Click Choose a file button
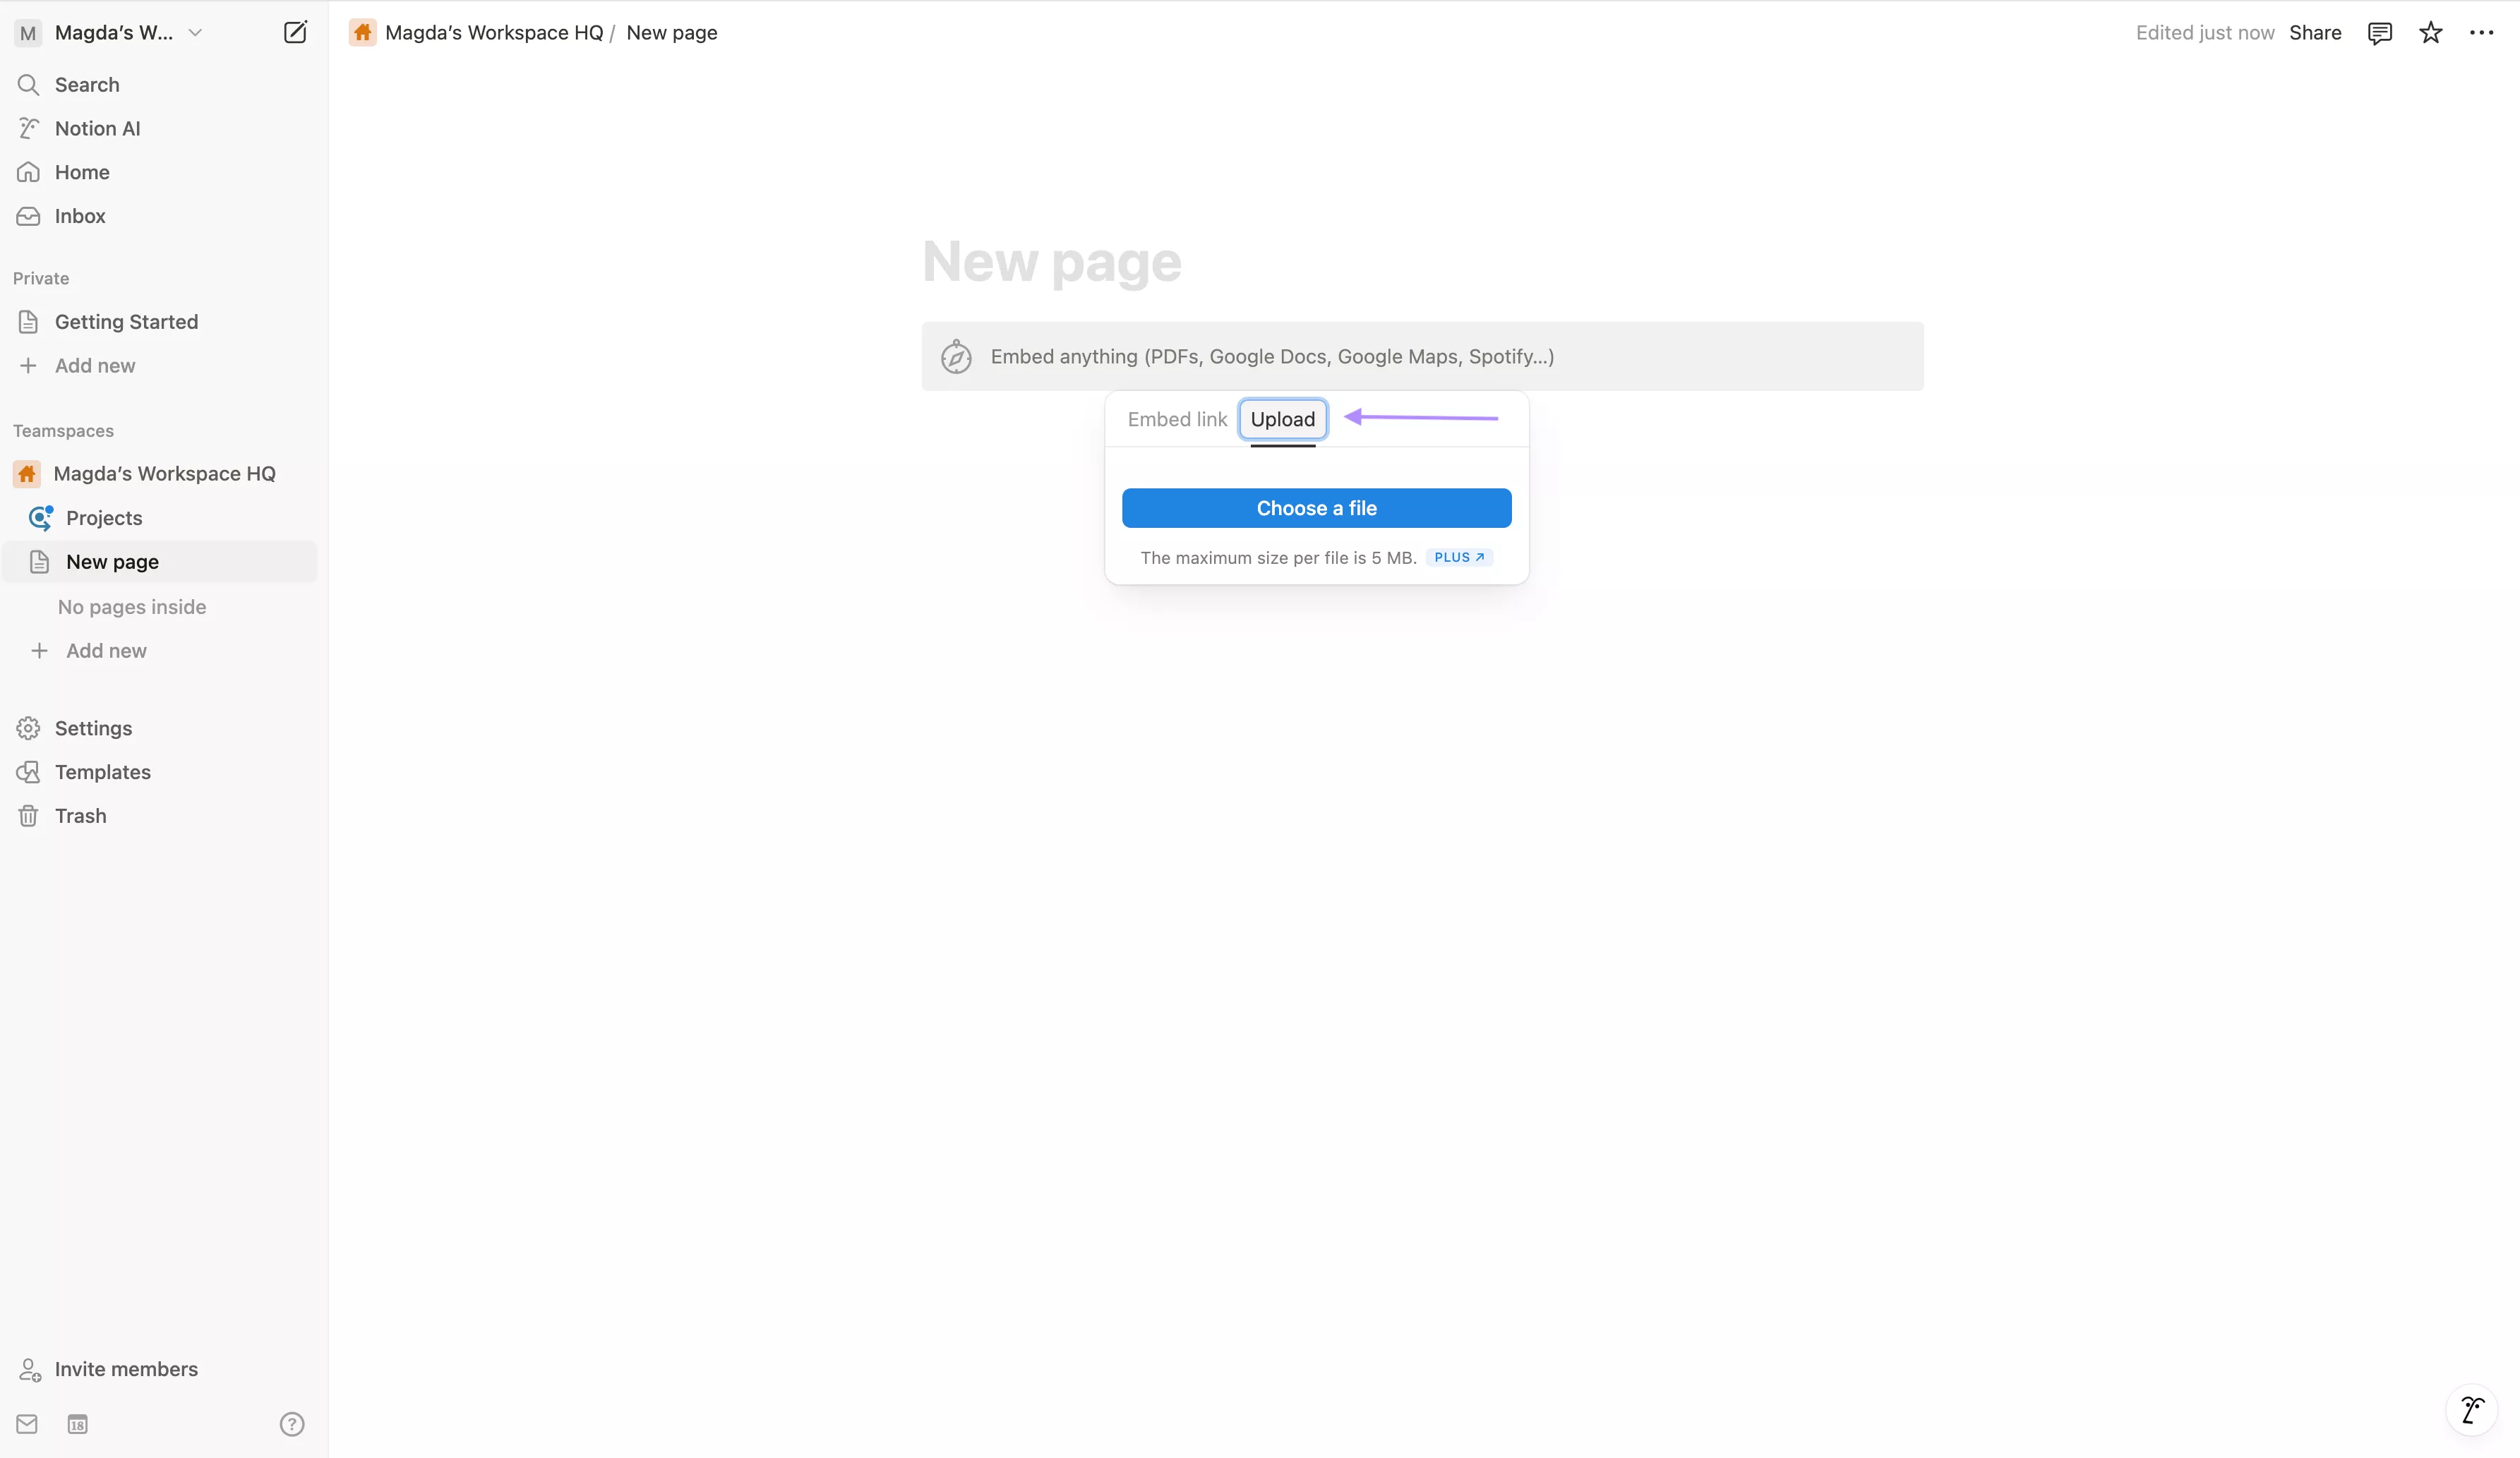 (x=1316, y=507)
